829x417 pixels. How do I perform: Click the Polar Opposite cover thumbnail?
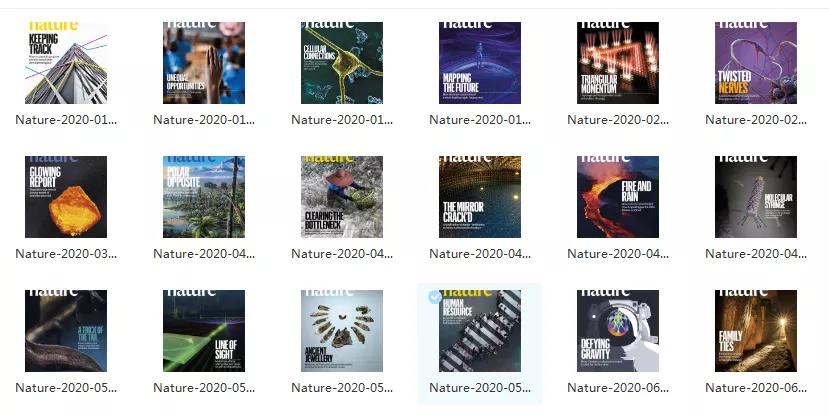(204, 197)
